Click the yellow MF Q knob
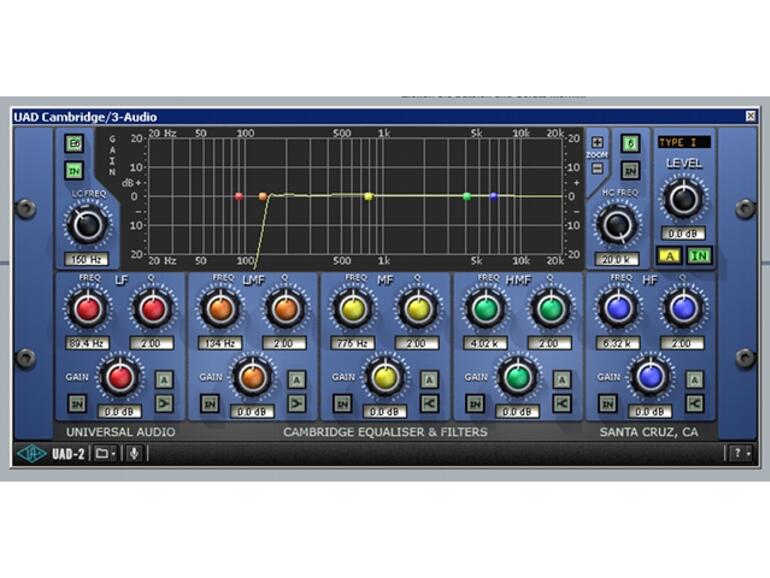 tap(418, 309)
